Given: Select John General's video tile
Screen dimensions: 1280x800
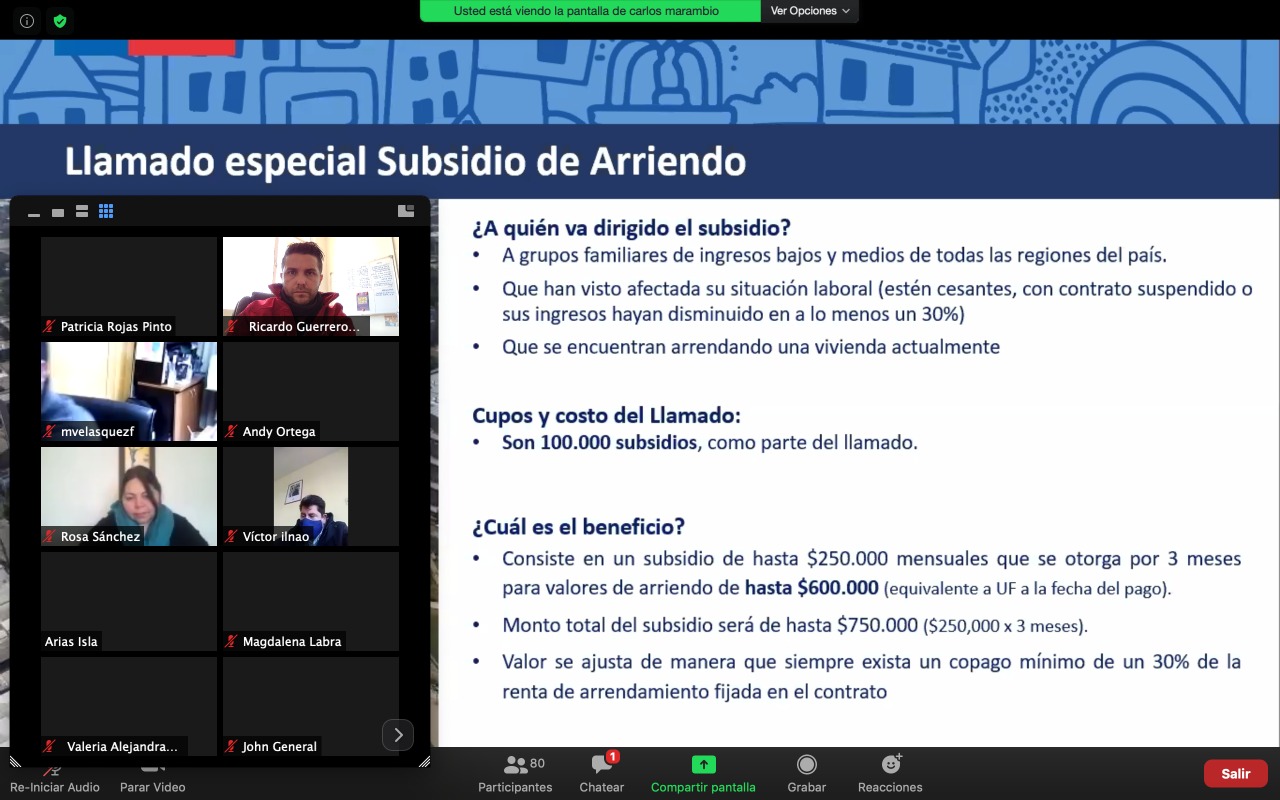Looking at the screenshot, I should tap(311, 706).
